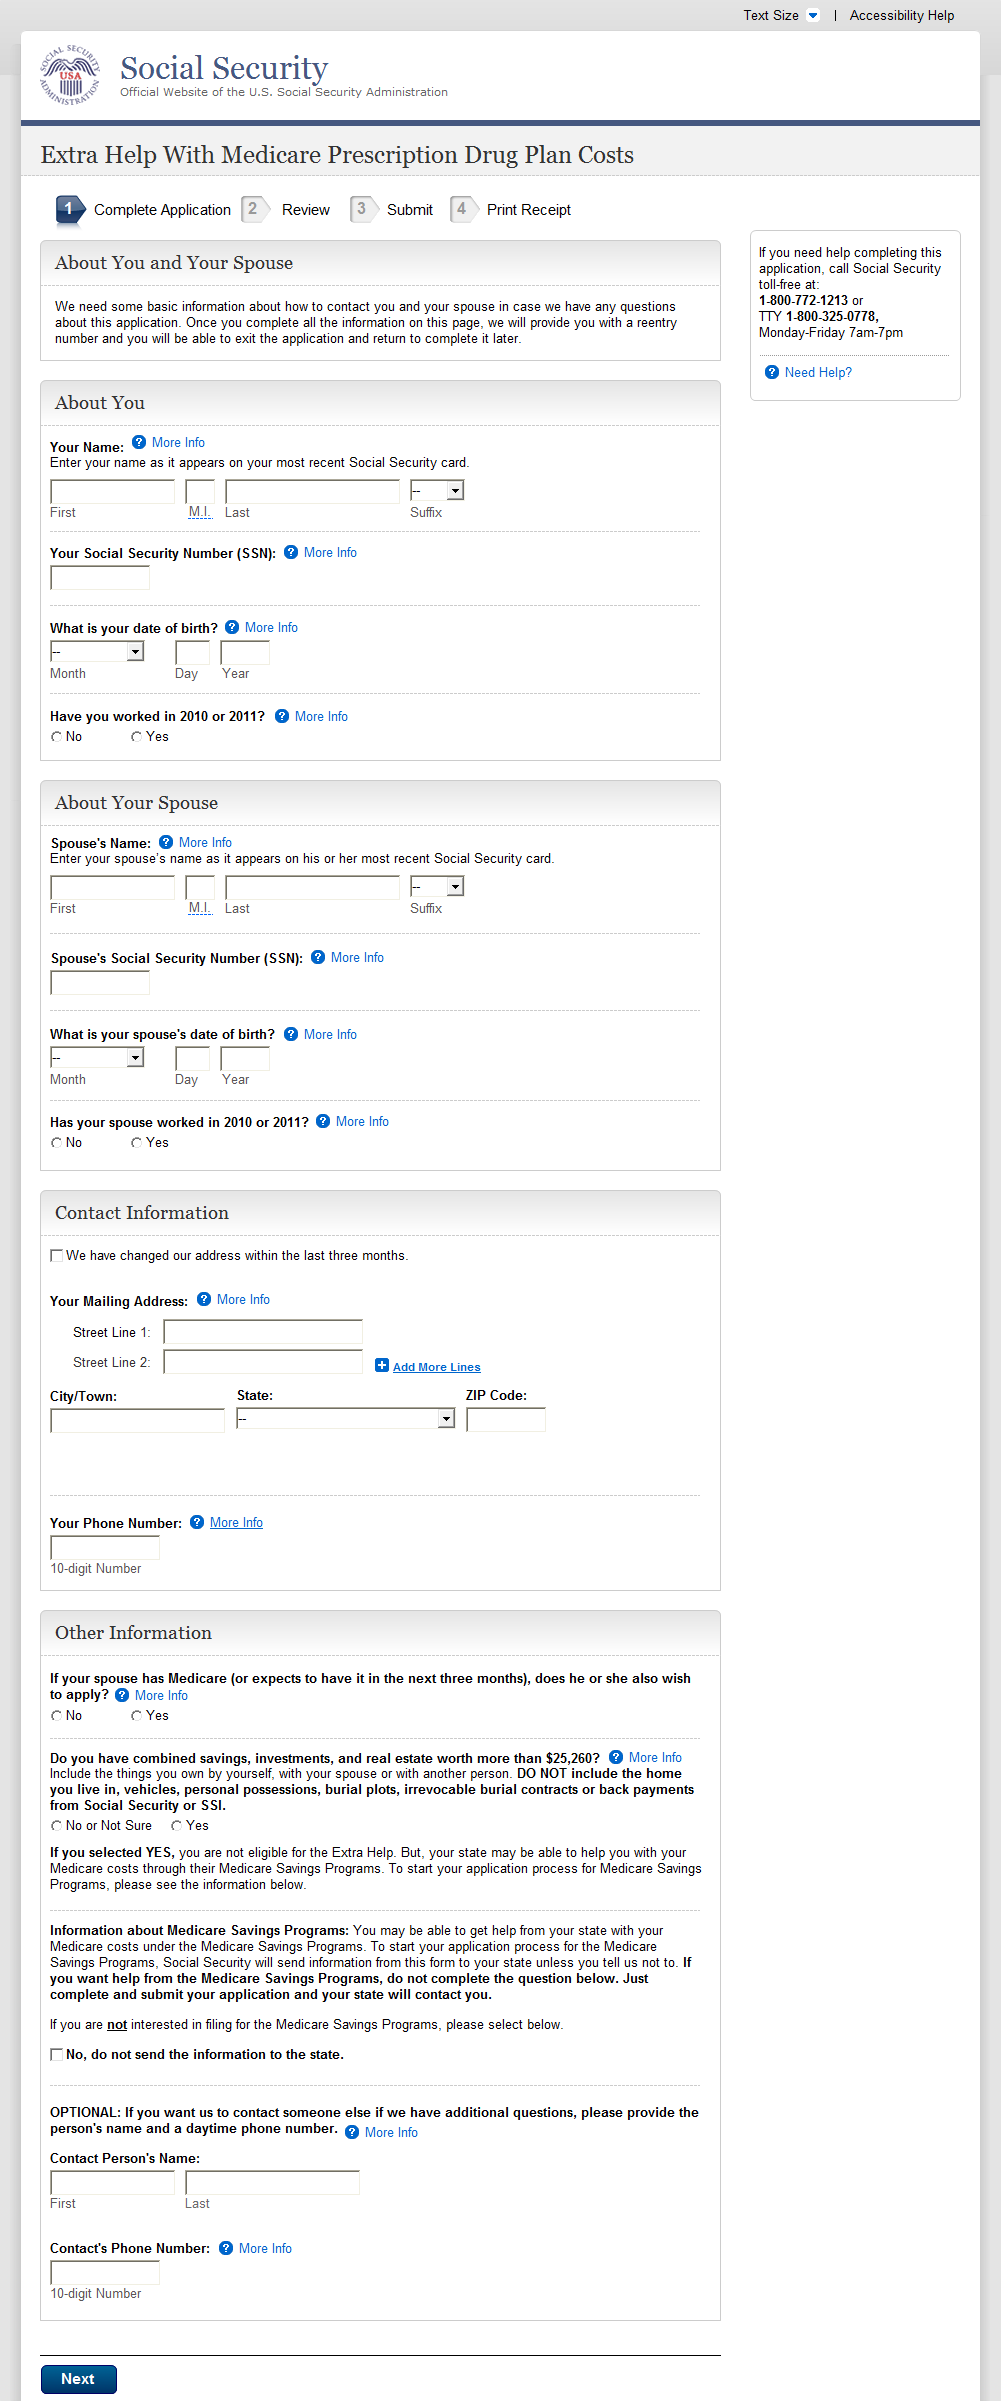Click help icon beside Your Name
Viewport: 1008px width, 2408px height.
tap(139, 442)
